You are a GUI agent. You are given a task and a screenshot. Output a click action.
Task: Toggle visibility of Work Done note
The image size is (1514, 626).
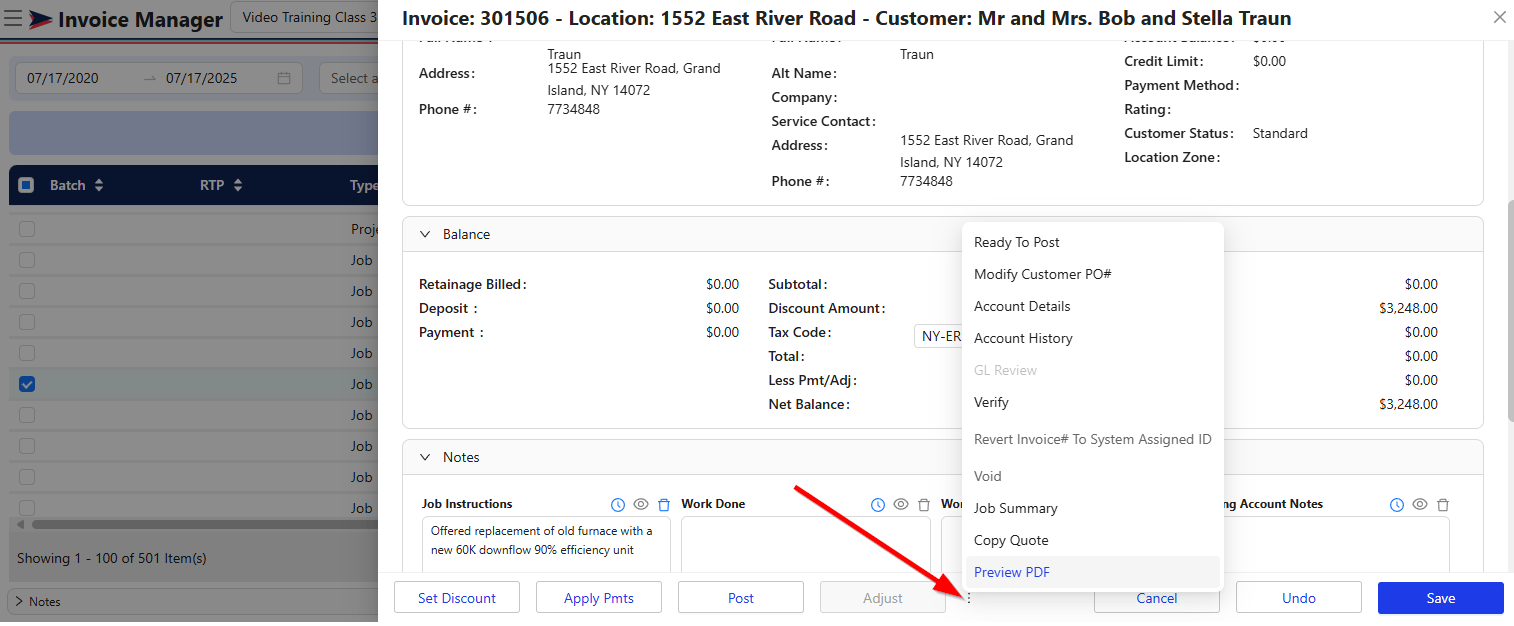tap(901, 505)
